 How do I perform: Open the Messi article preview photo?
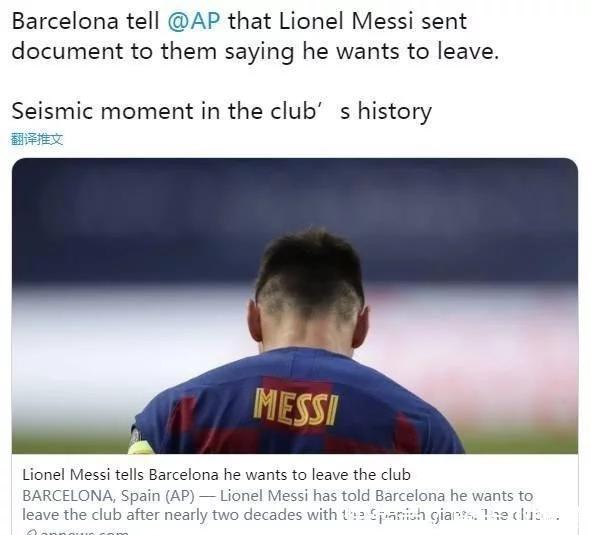click(295, 306)
